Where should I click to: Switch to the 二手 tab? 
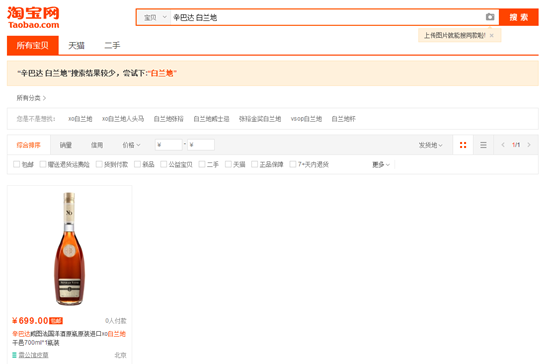click(x=112, y=46)
